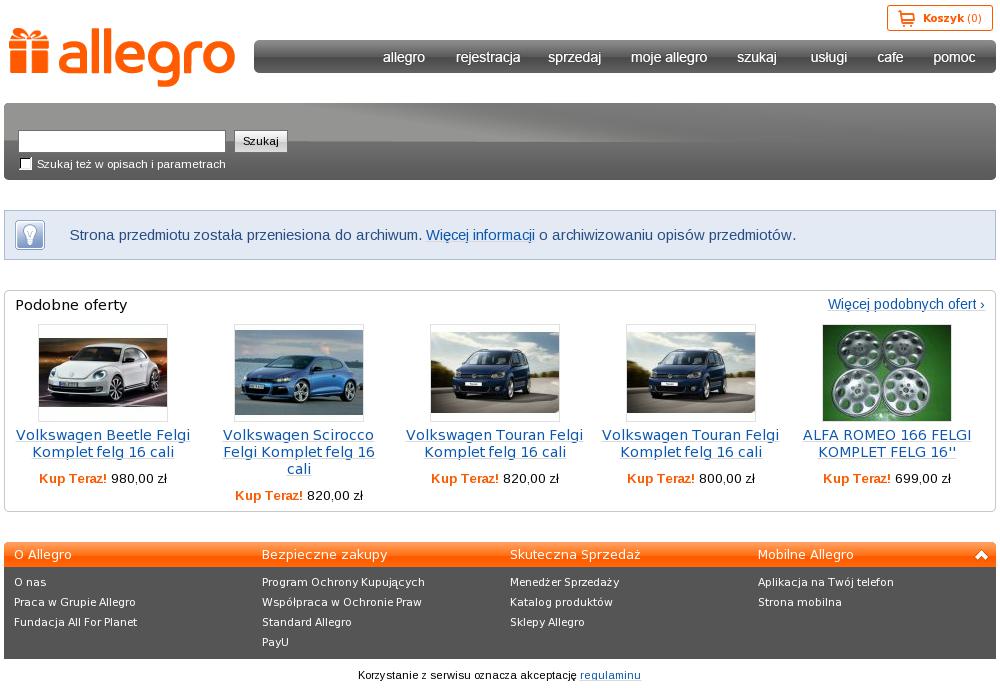Open Aplikacja na Twój telefon link
Screen dimensions: 1000x695
[x=826, y=582]
